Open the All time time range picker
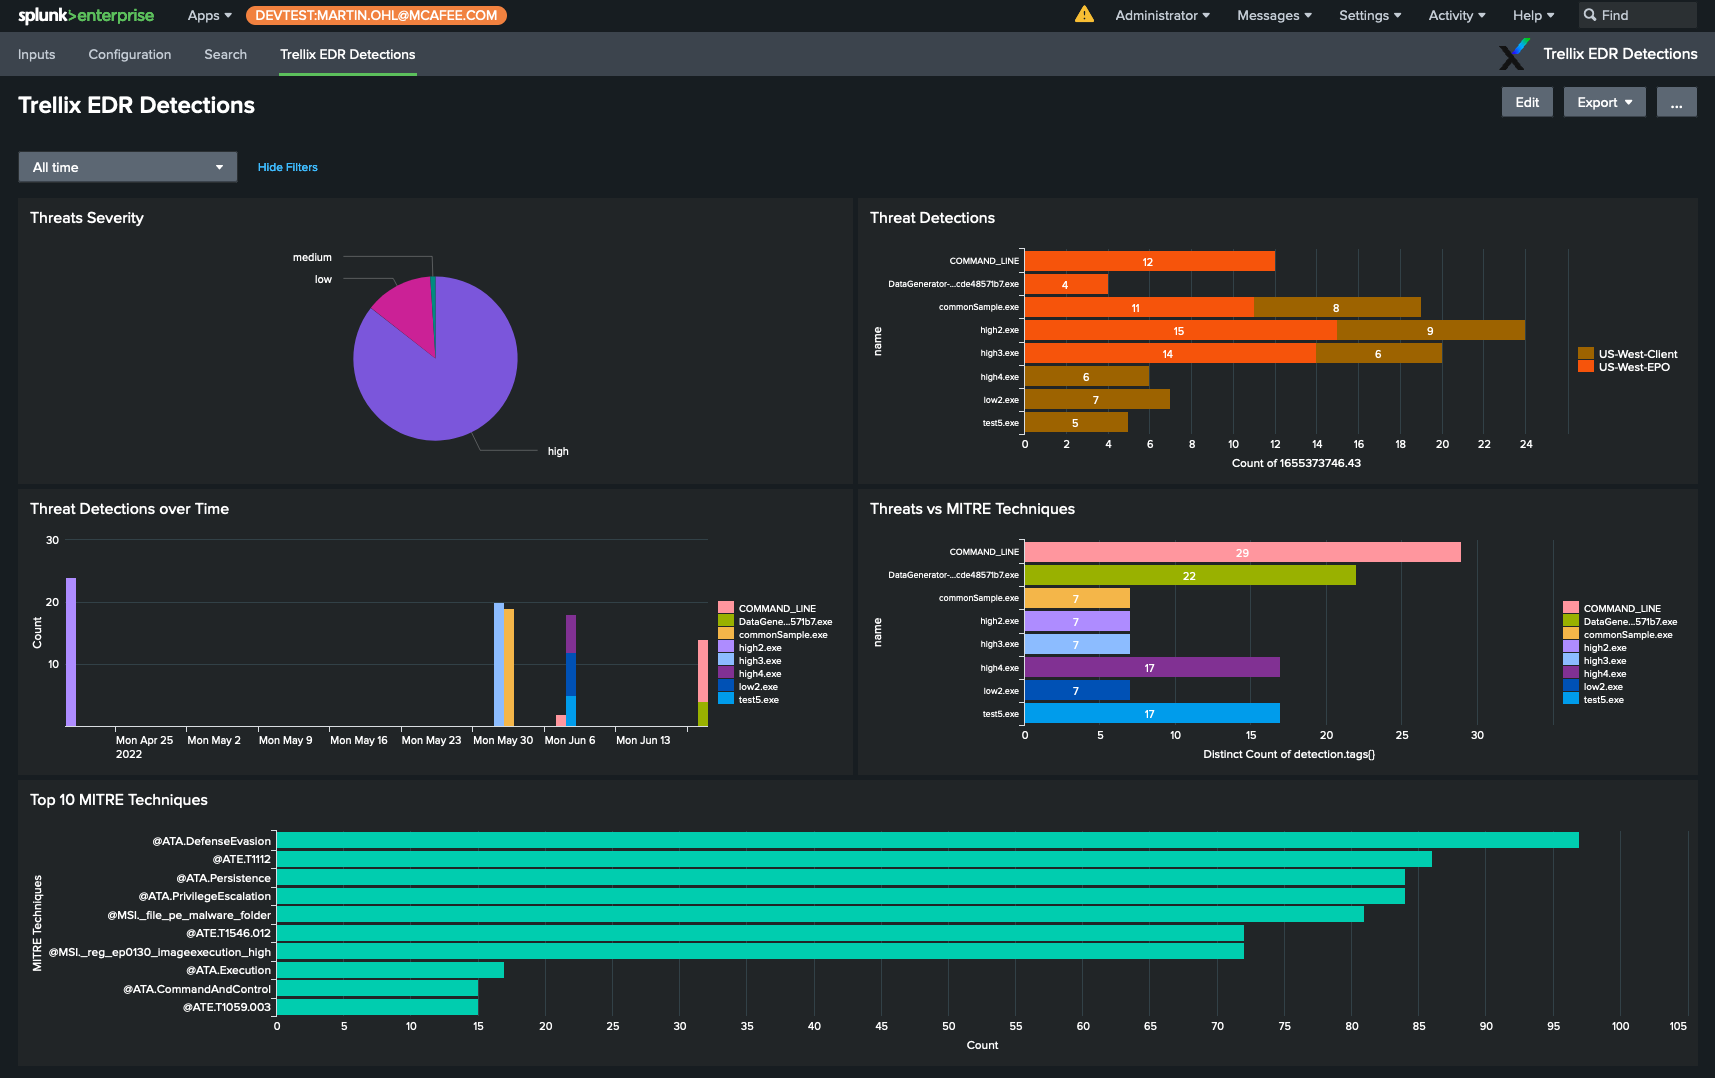The width and height of the screenshot is (1715, 1078). coord(127,166)
